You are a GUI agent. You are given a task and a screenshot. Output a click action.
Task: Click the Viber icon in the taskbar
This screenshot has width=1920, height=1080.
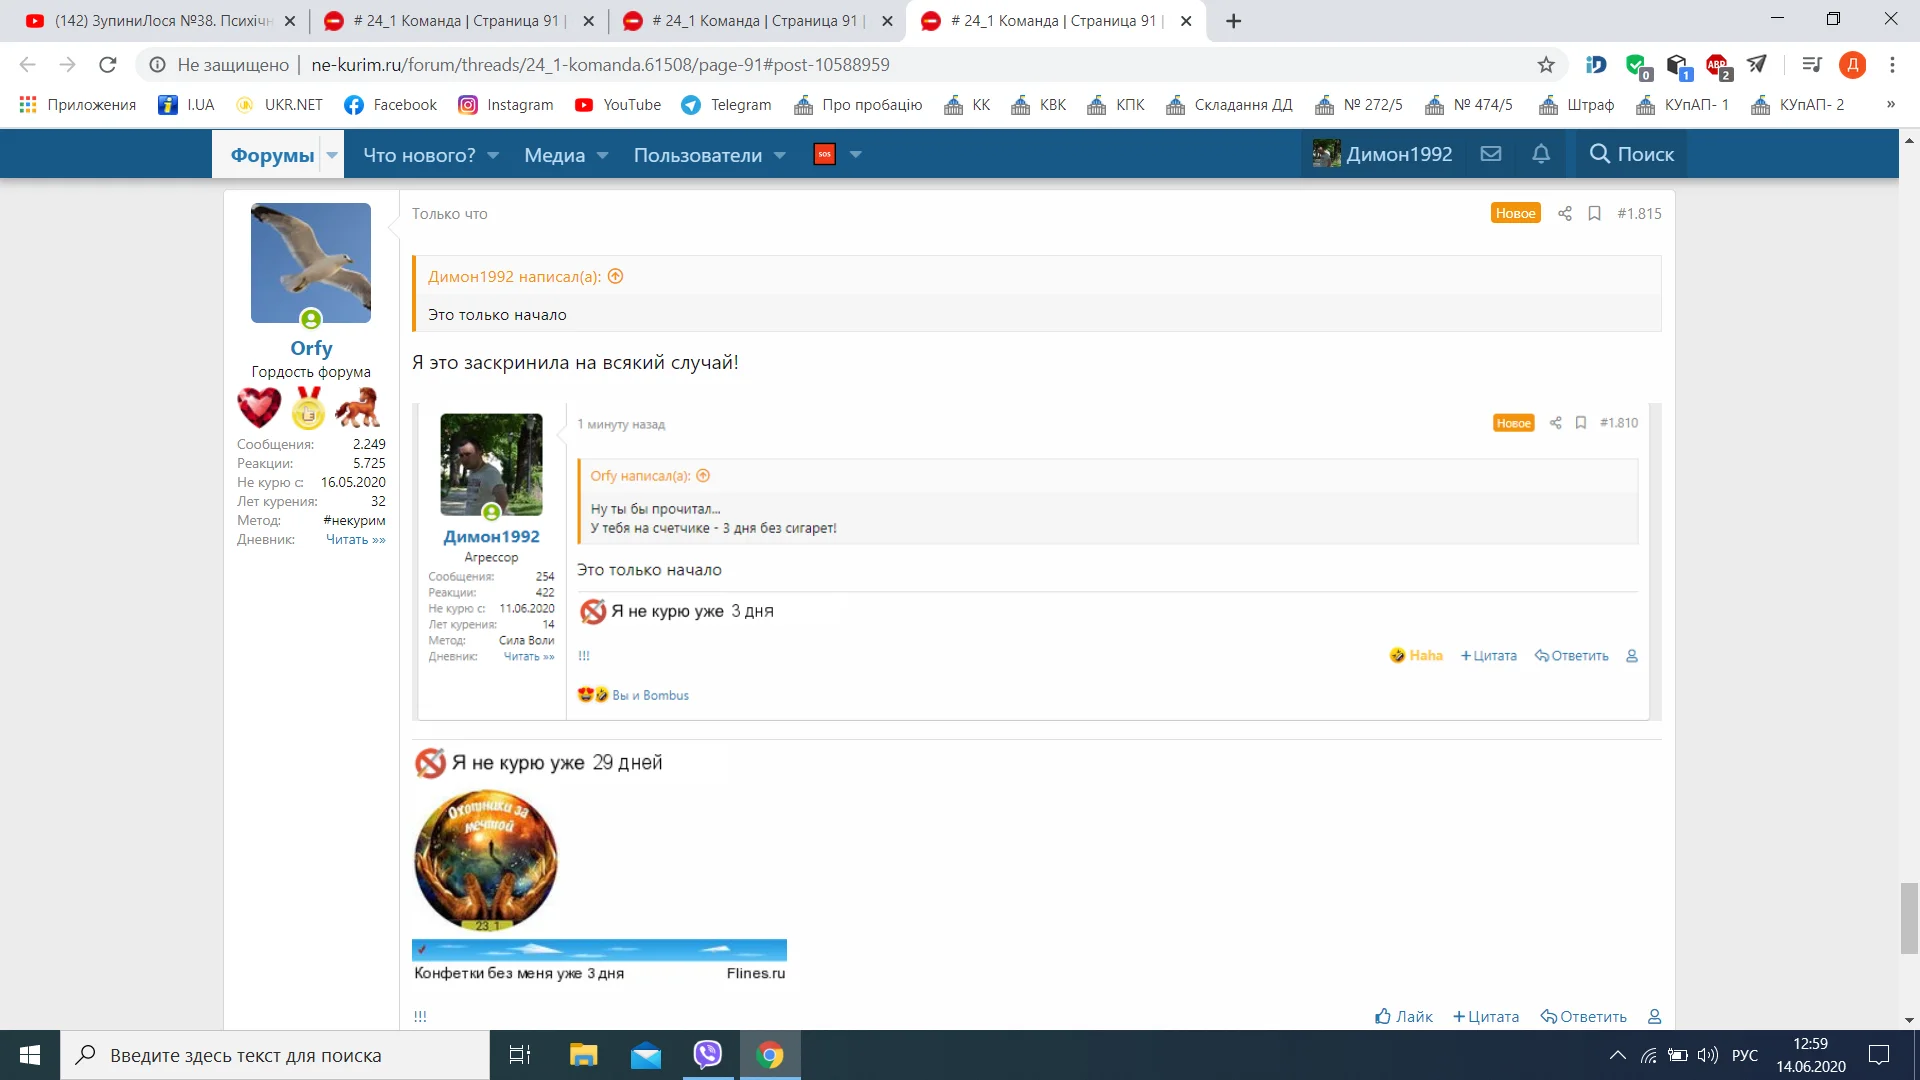click(x=708, y=1055)
